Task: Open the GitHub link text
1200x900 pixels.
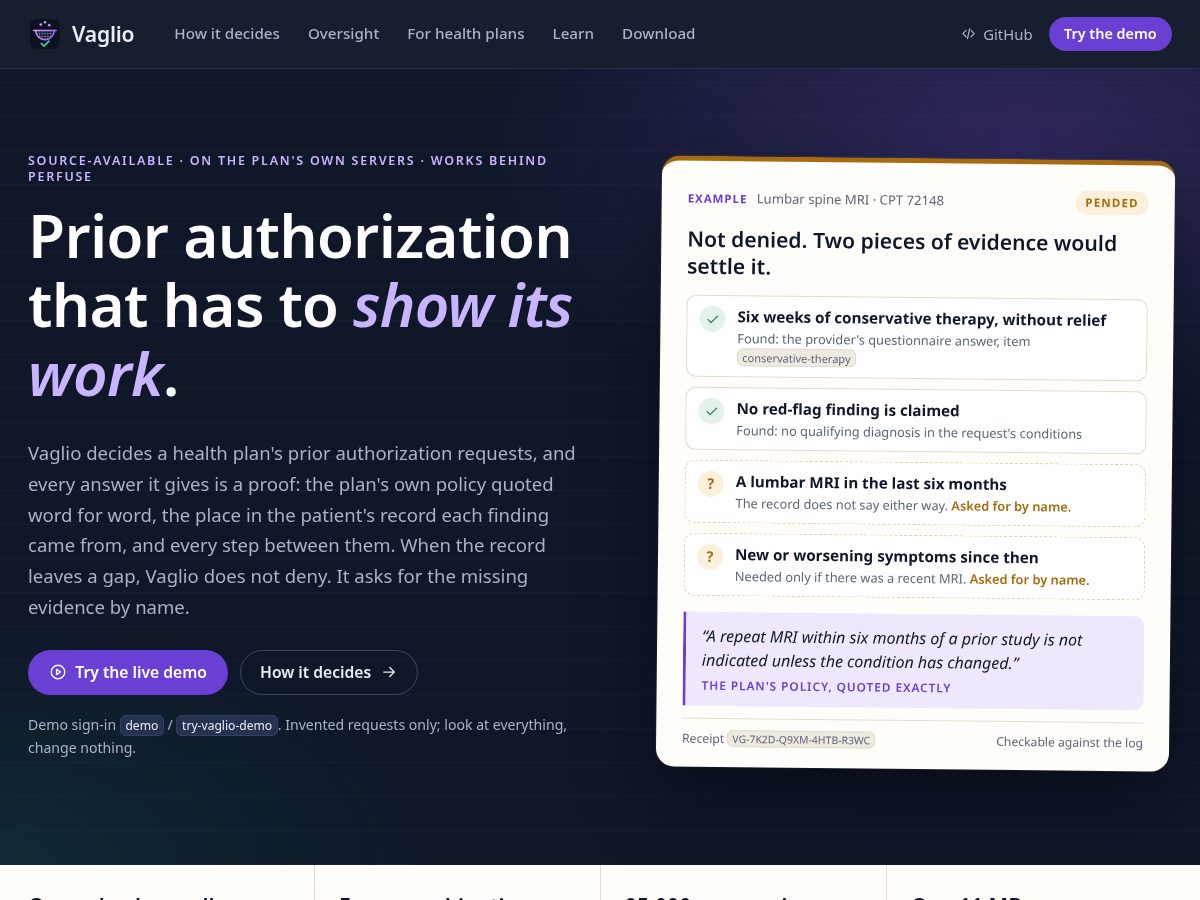Action: click(x=1007, y=34)
